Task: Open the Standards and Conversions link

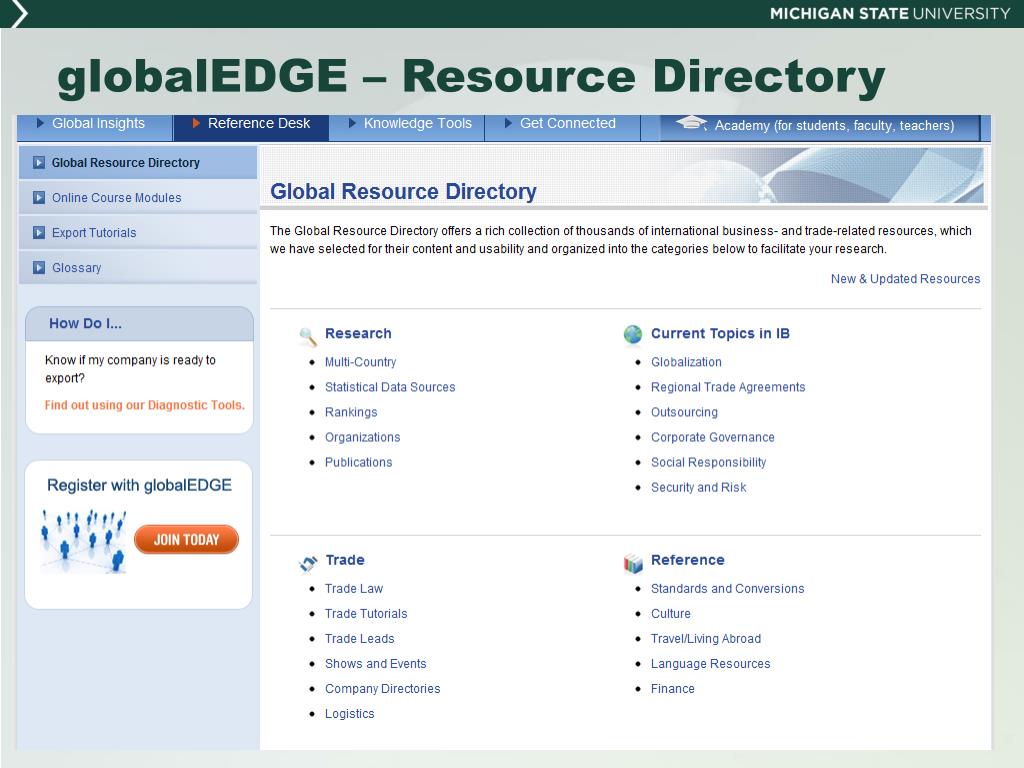Action: click(x=728, y=588)
